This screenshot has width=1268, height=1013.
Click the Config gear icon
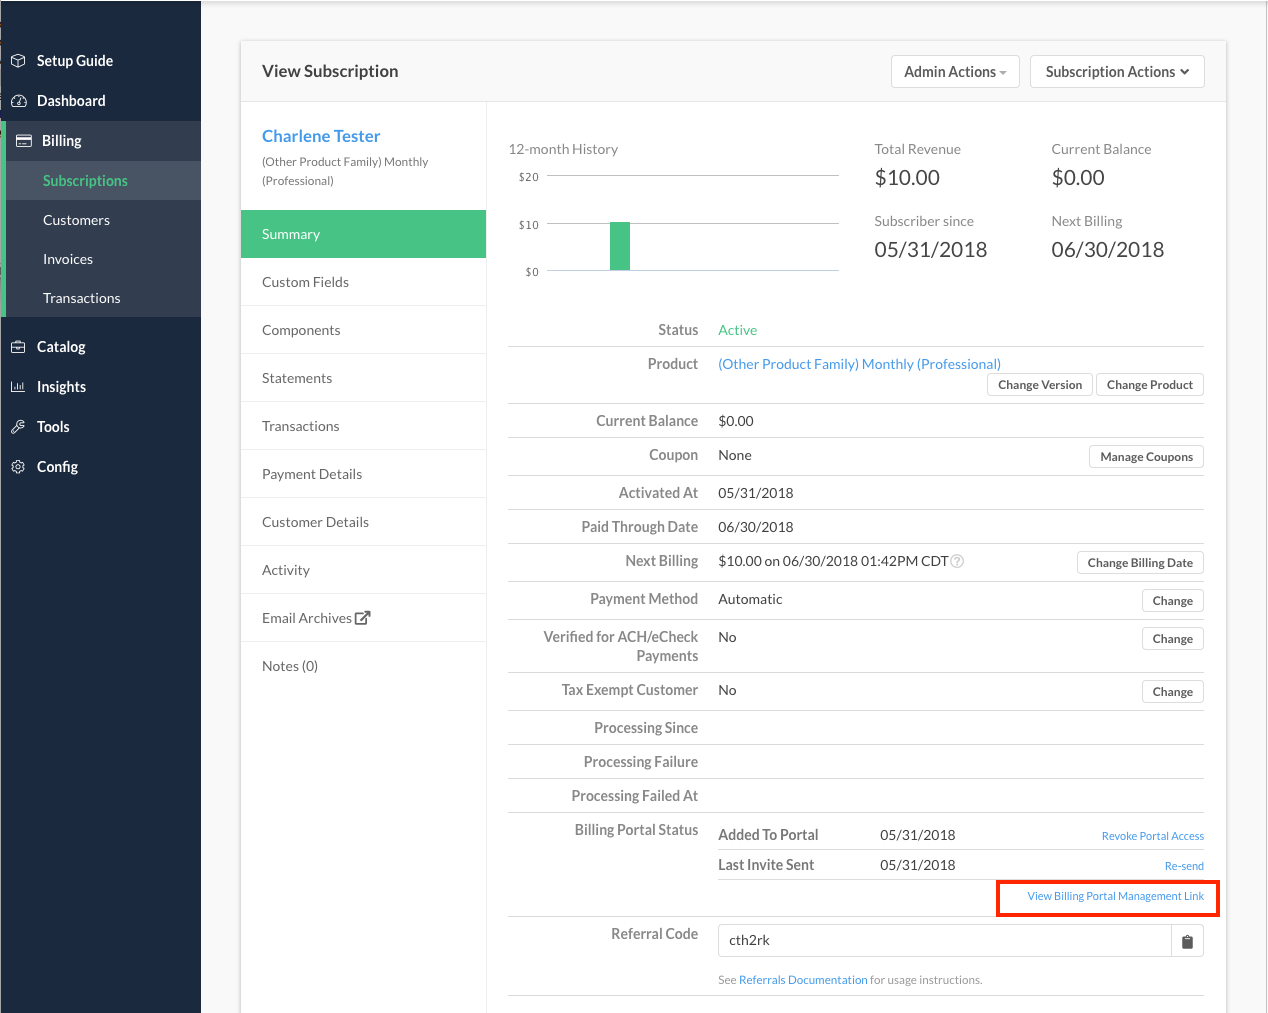click(x=18, y=467)
